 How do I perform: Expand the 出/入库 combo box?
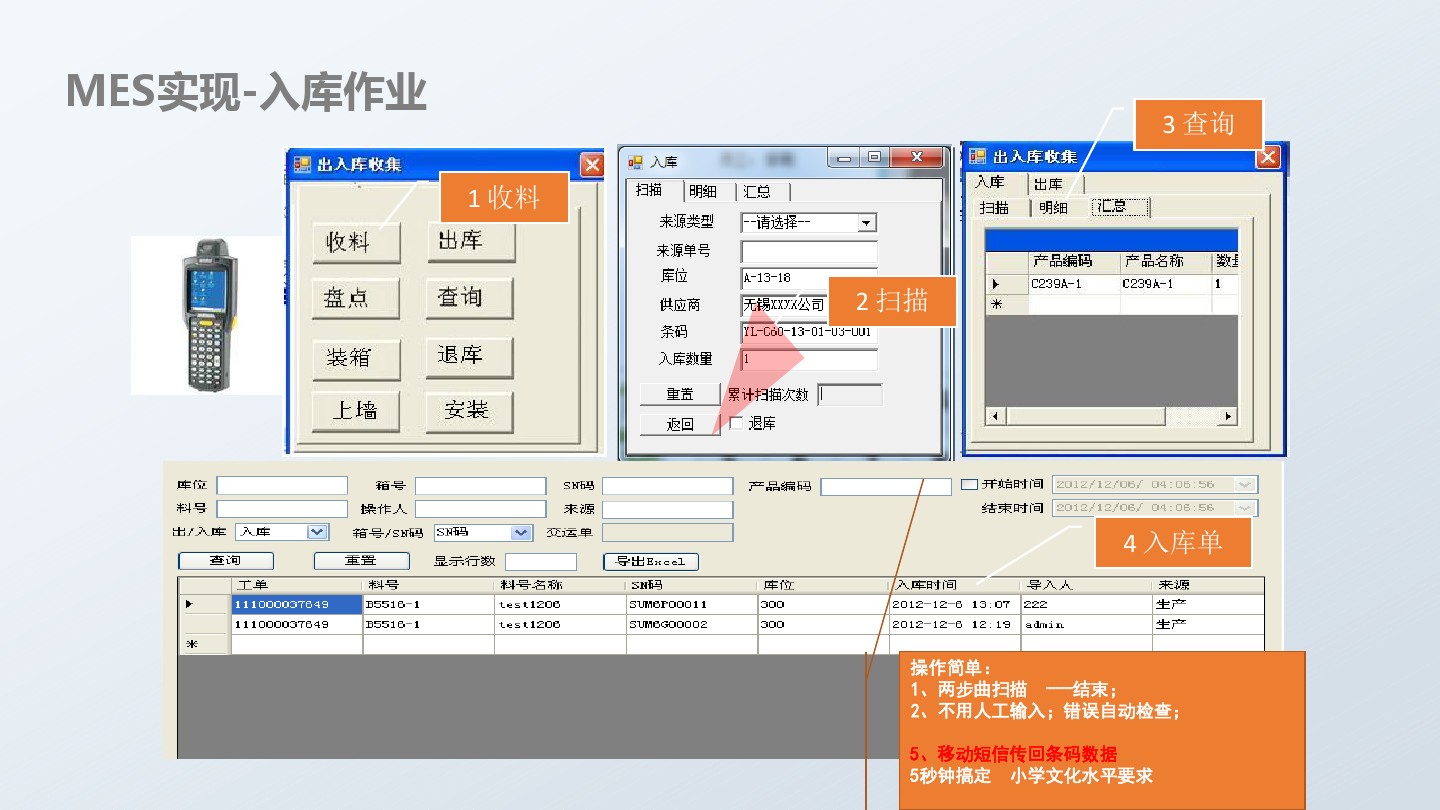[x=317, y=533]
